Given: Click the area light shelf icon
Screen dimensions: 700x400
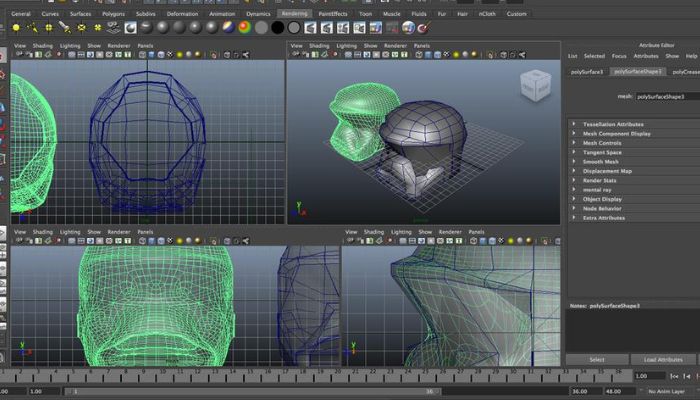Looking at the screenshot, I should point(80,27).
